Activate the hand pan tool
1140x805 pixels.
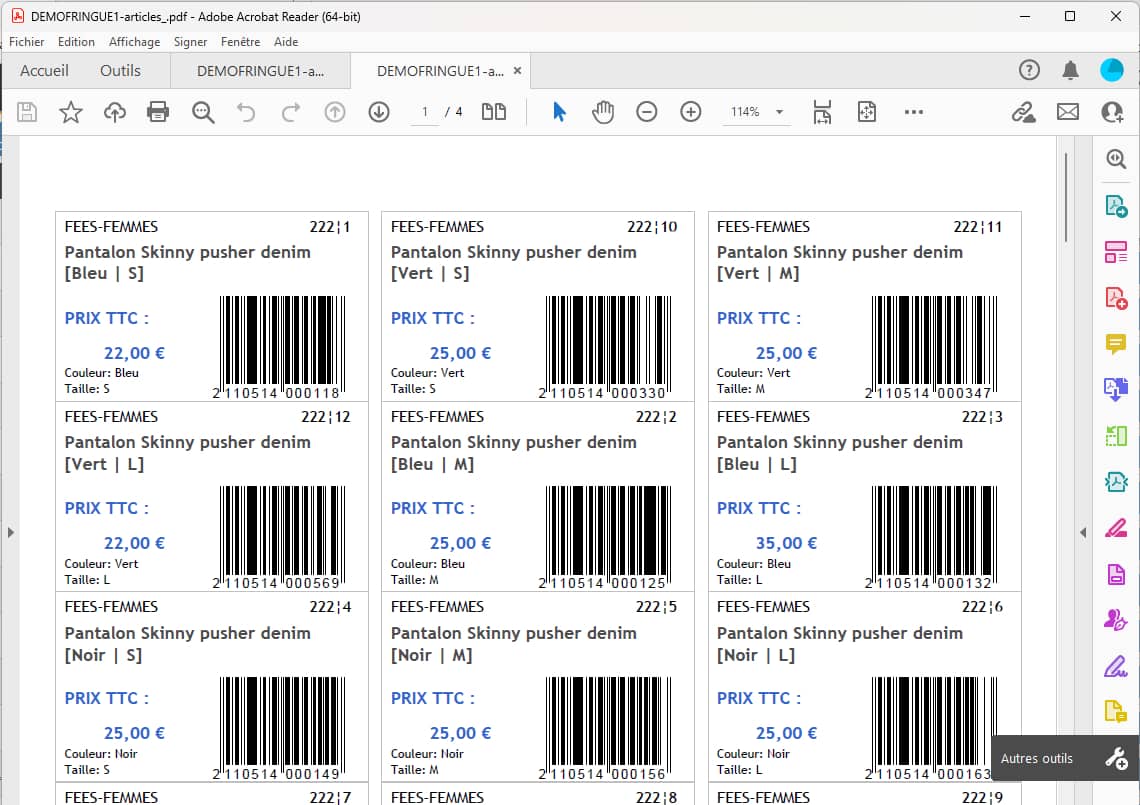pyautogui.click(x=603, y=112)
